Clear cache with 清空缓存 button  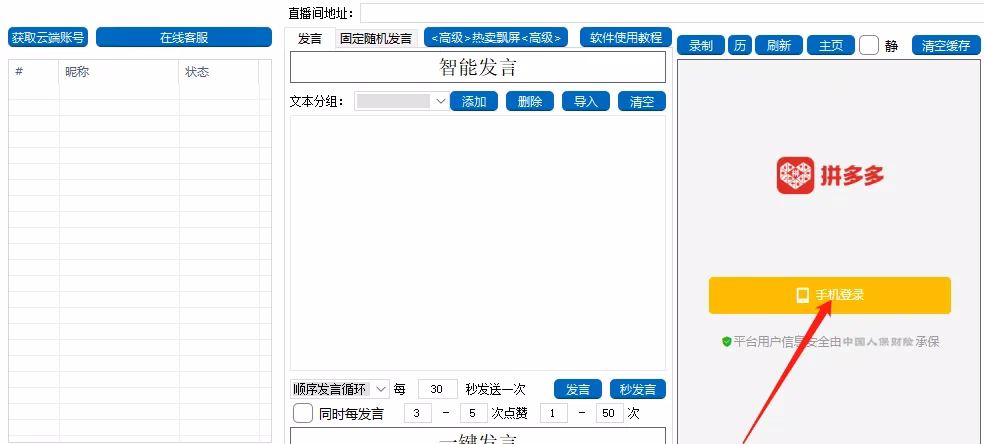(945, 45)
